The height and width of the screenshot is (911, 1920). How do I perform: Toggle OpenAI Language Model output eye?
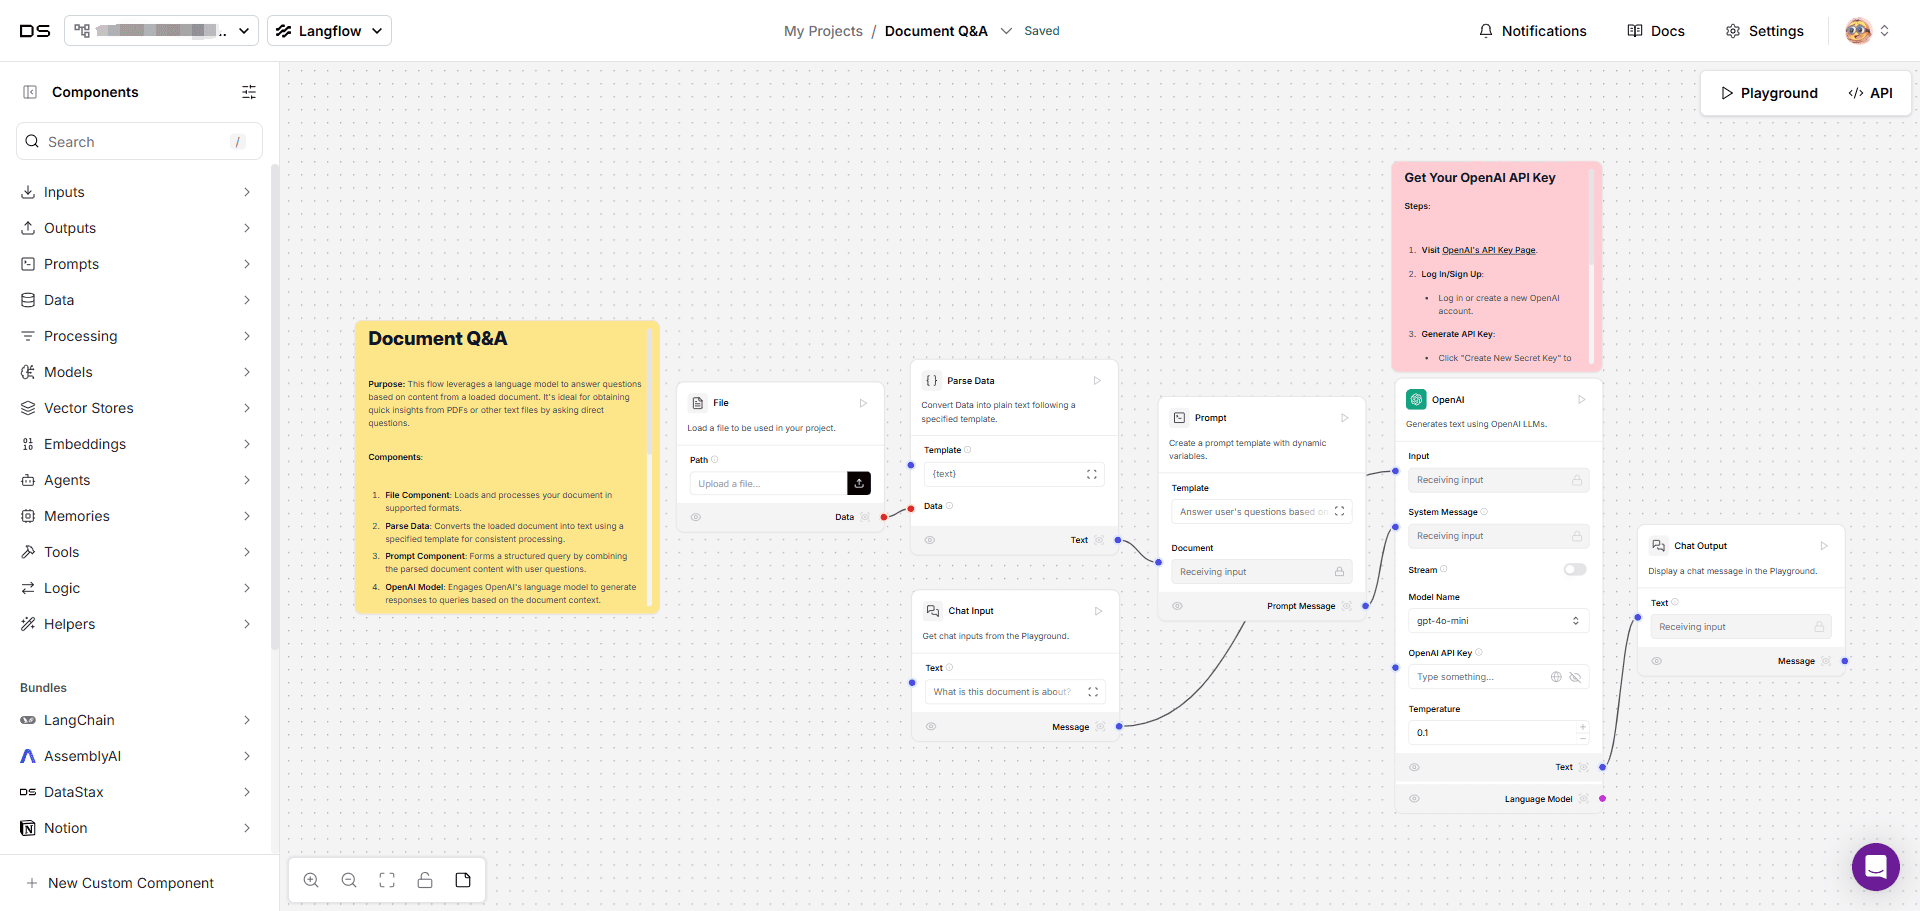point(1414,799)
